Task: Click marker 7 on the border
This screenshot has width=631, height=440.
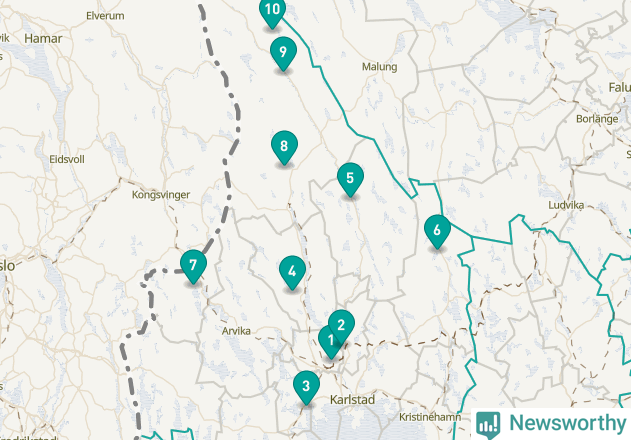Action: tap(193, 264)
